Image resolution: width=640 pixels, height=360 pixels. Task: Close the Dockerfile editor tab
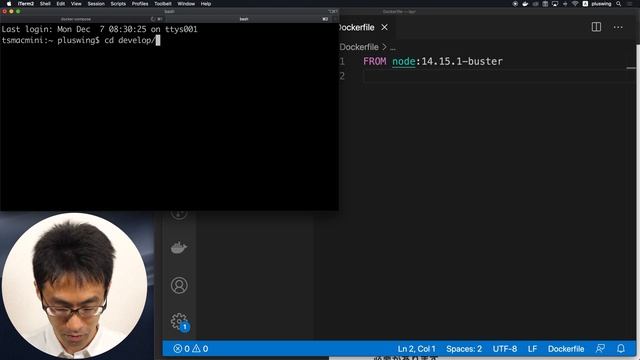click(x=384, y=27)
